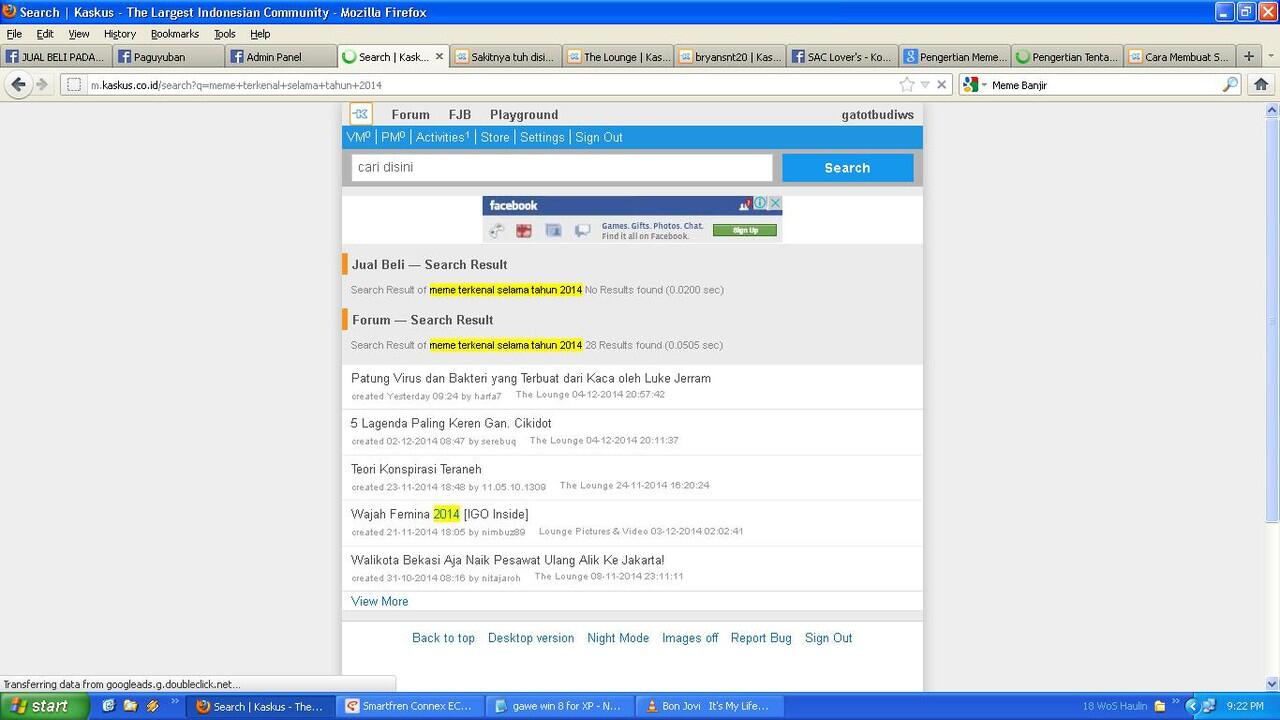The height and width of the screenshot is (720, 1280).
Task: Open the history dropdown in the address bar
Action: click(925, 85)
